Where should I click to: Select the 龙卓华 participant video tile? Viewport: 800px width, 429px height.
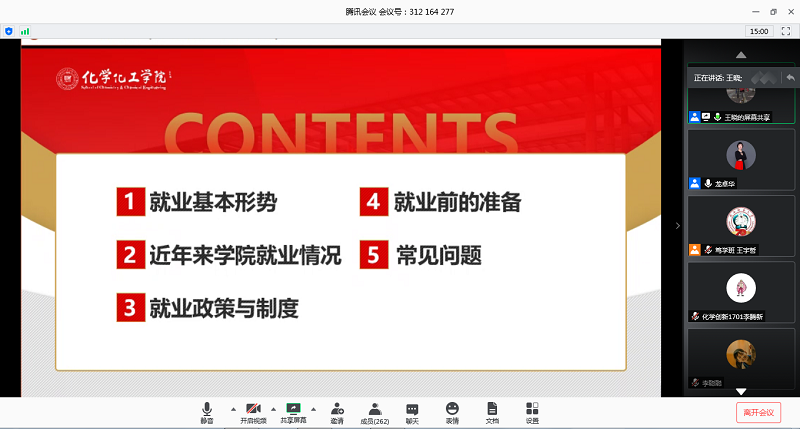point(741,160)
